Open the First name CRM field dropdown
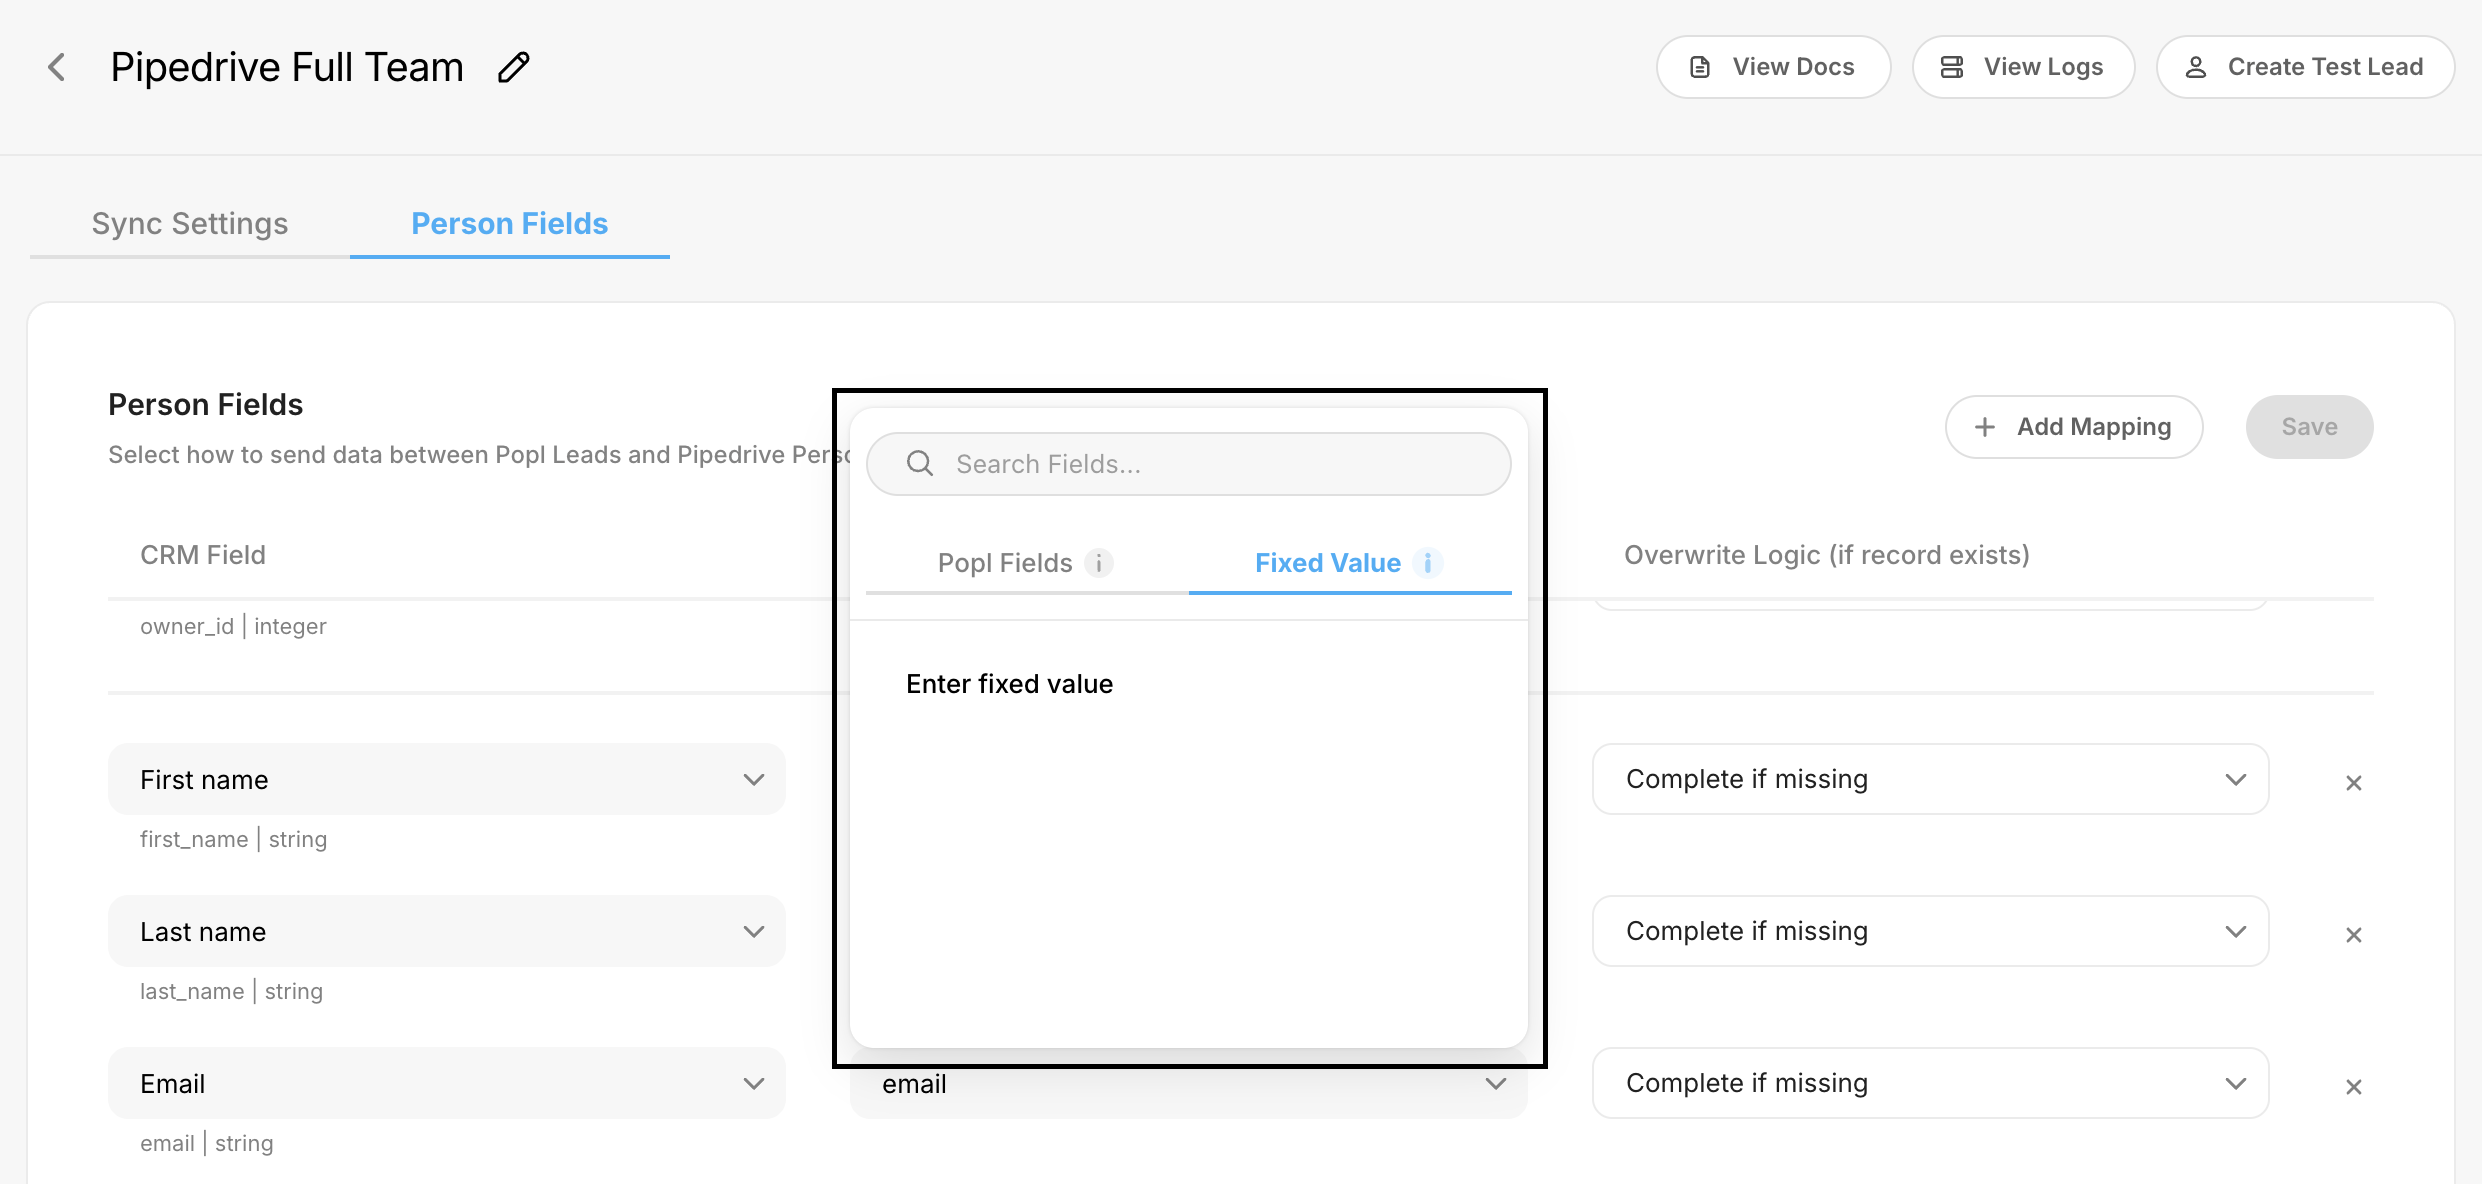Screen dimensions: 2482x1184 click(446, 779)
